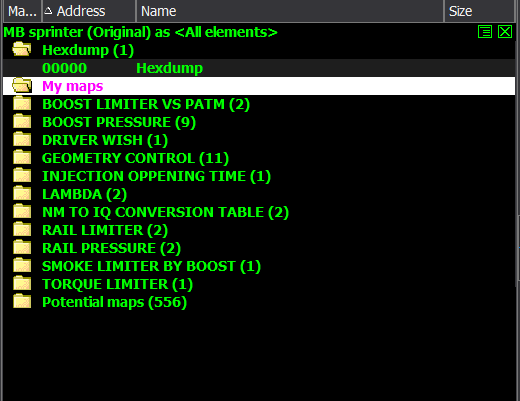
Task: Click the GEOMETRY CONTROL folder icon
Action: pos(22,157)
